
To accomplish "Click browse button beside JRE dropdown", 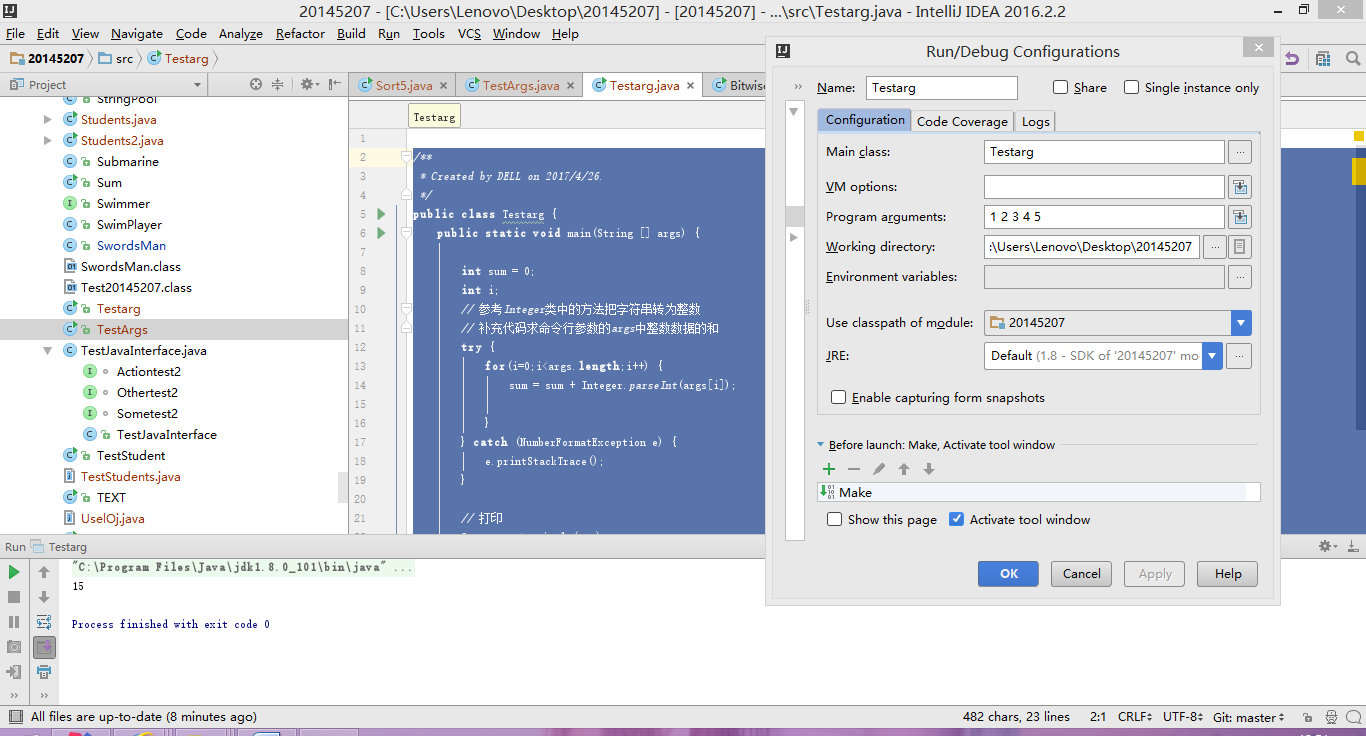I will [x=1239, y=356].
